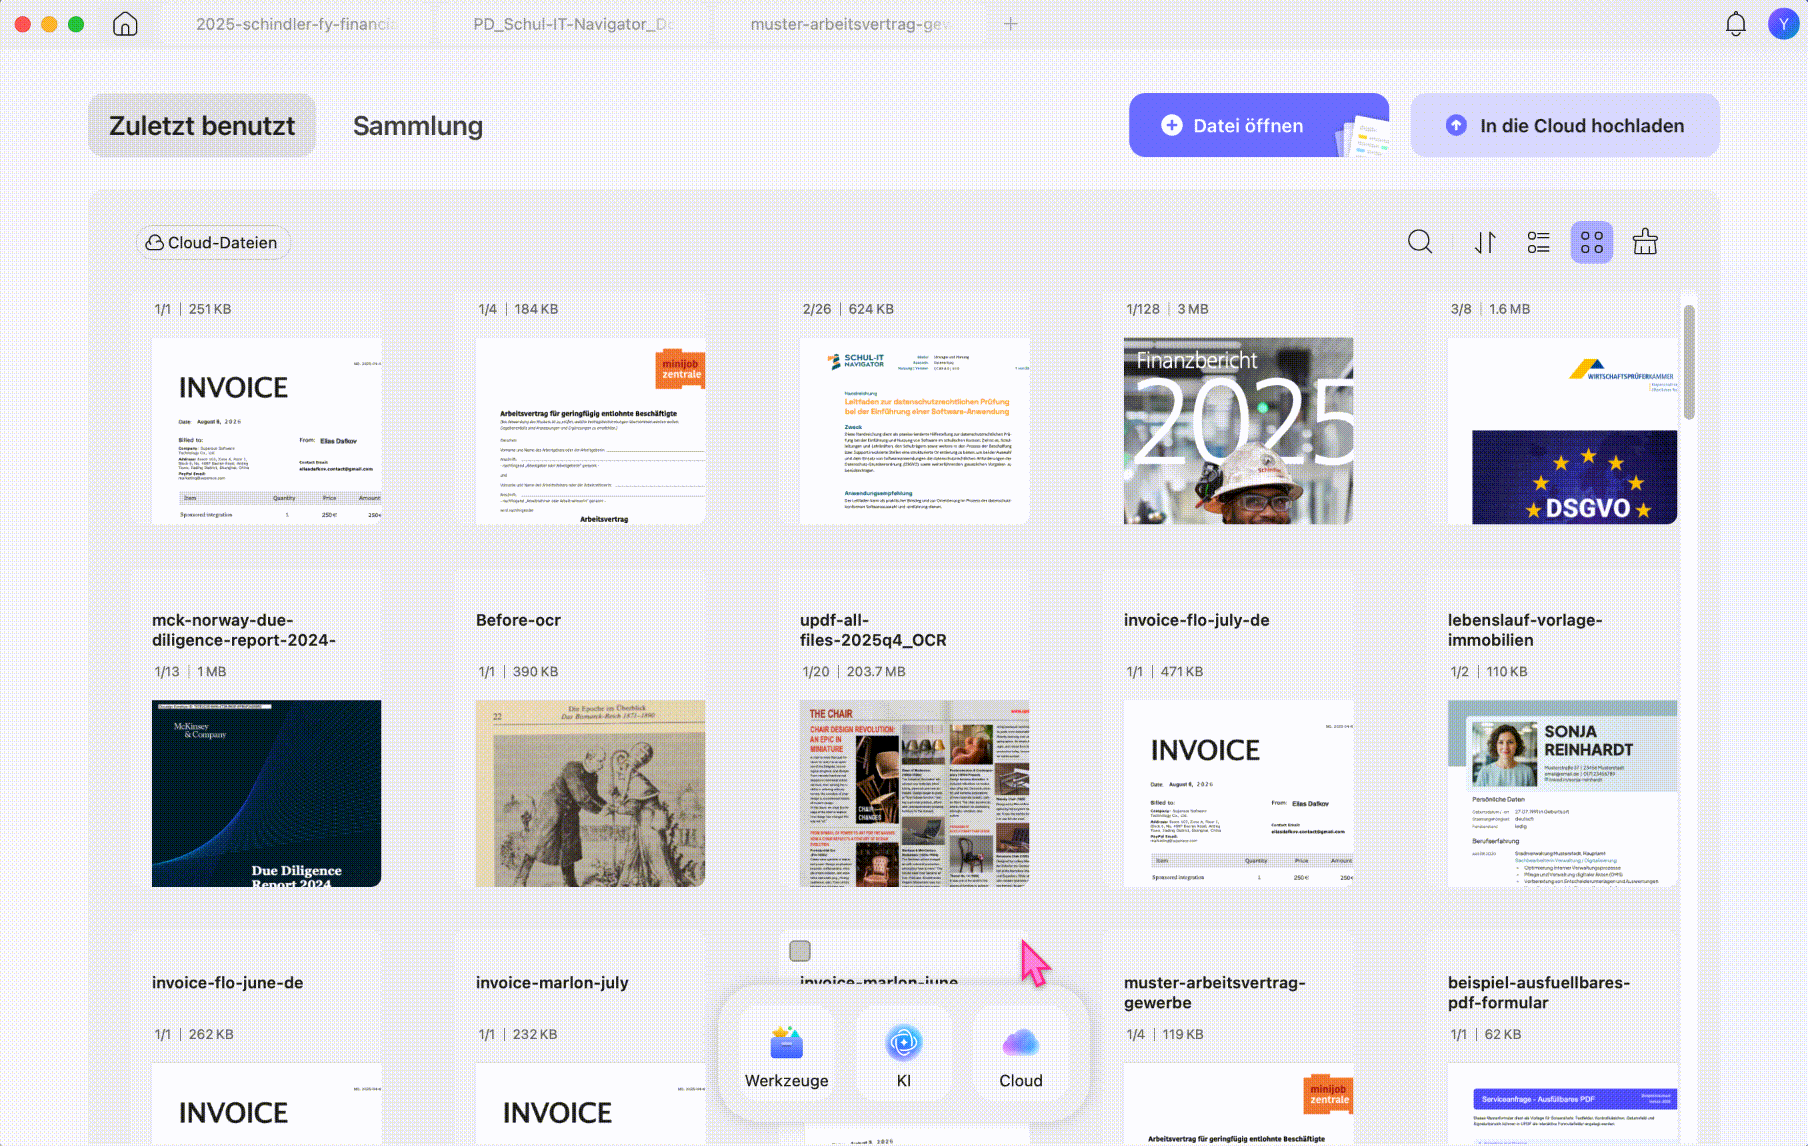Open the invoice-flo-july-de INVOICE thumbnail

click(x=1238, y=793)
